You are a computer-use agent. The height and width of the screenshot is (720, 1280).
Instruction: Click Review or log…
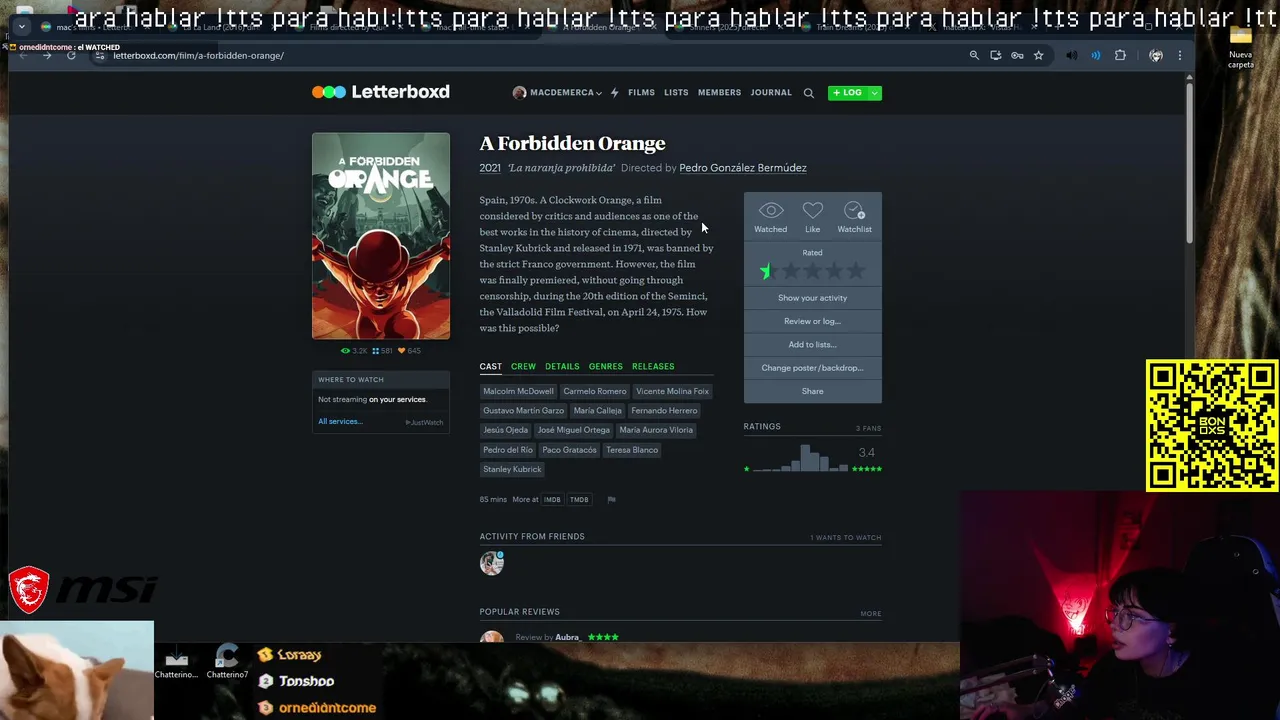812,321
